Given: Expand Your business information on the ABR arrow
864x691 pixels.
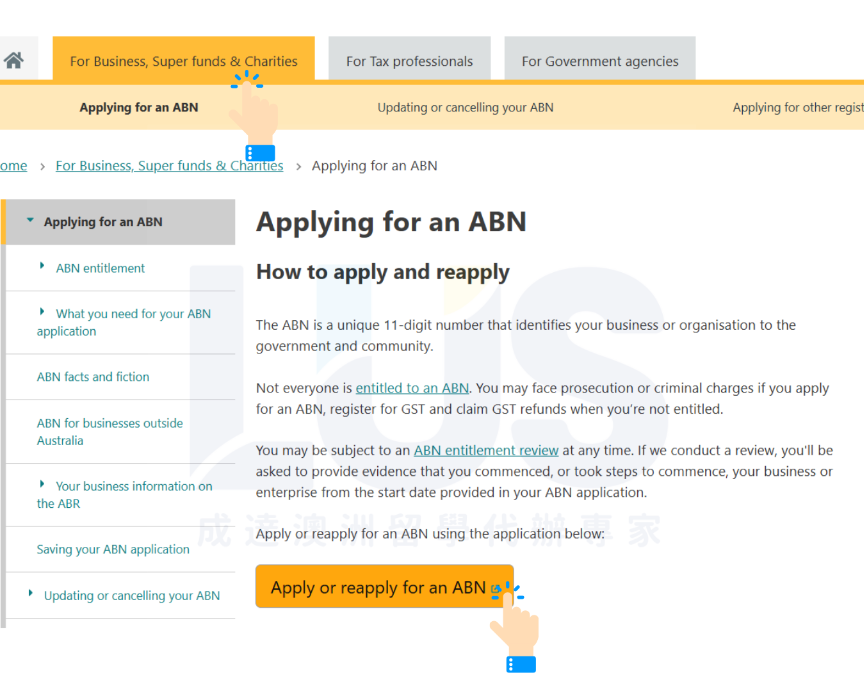Looking at the screenshot, I should [x=42, y=484].
